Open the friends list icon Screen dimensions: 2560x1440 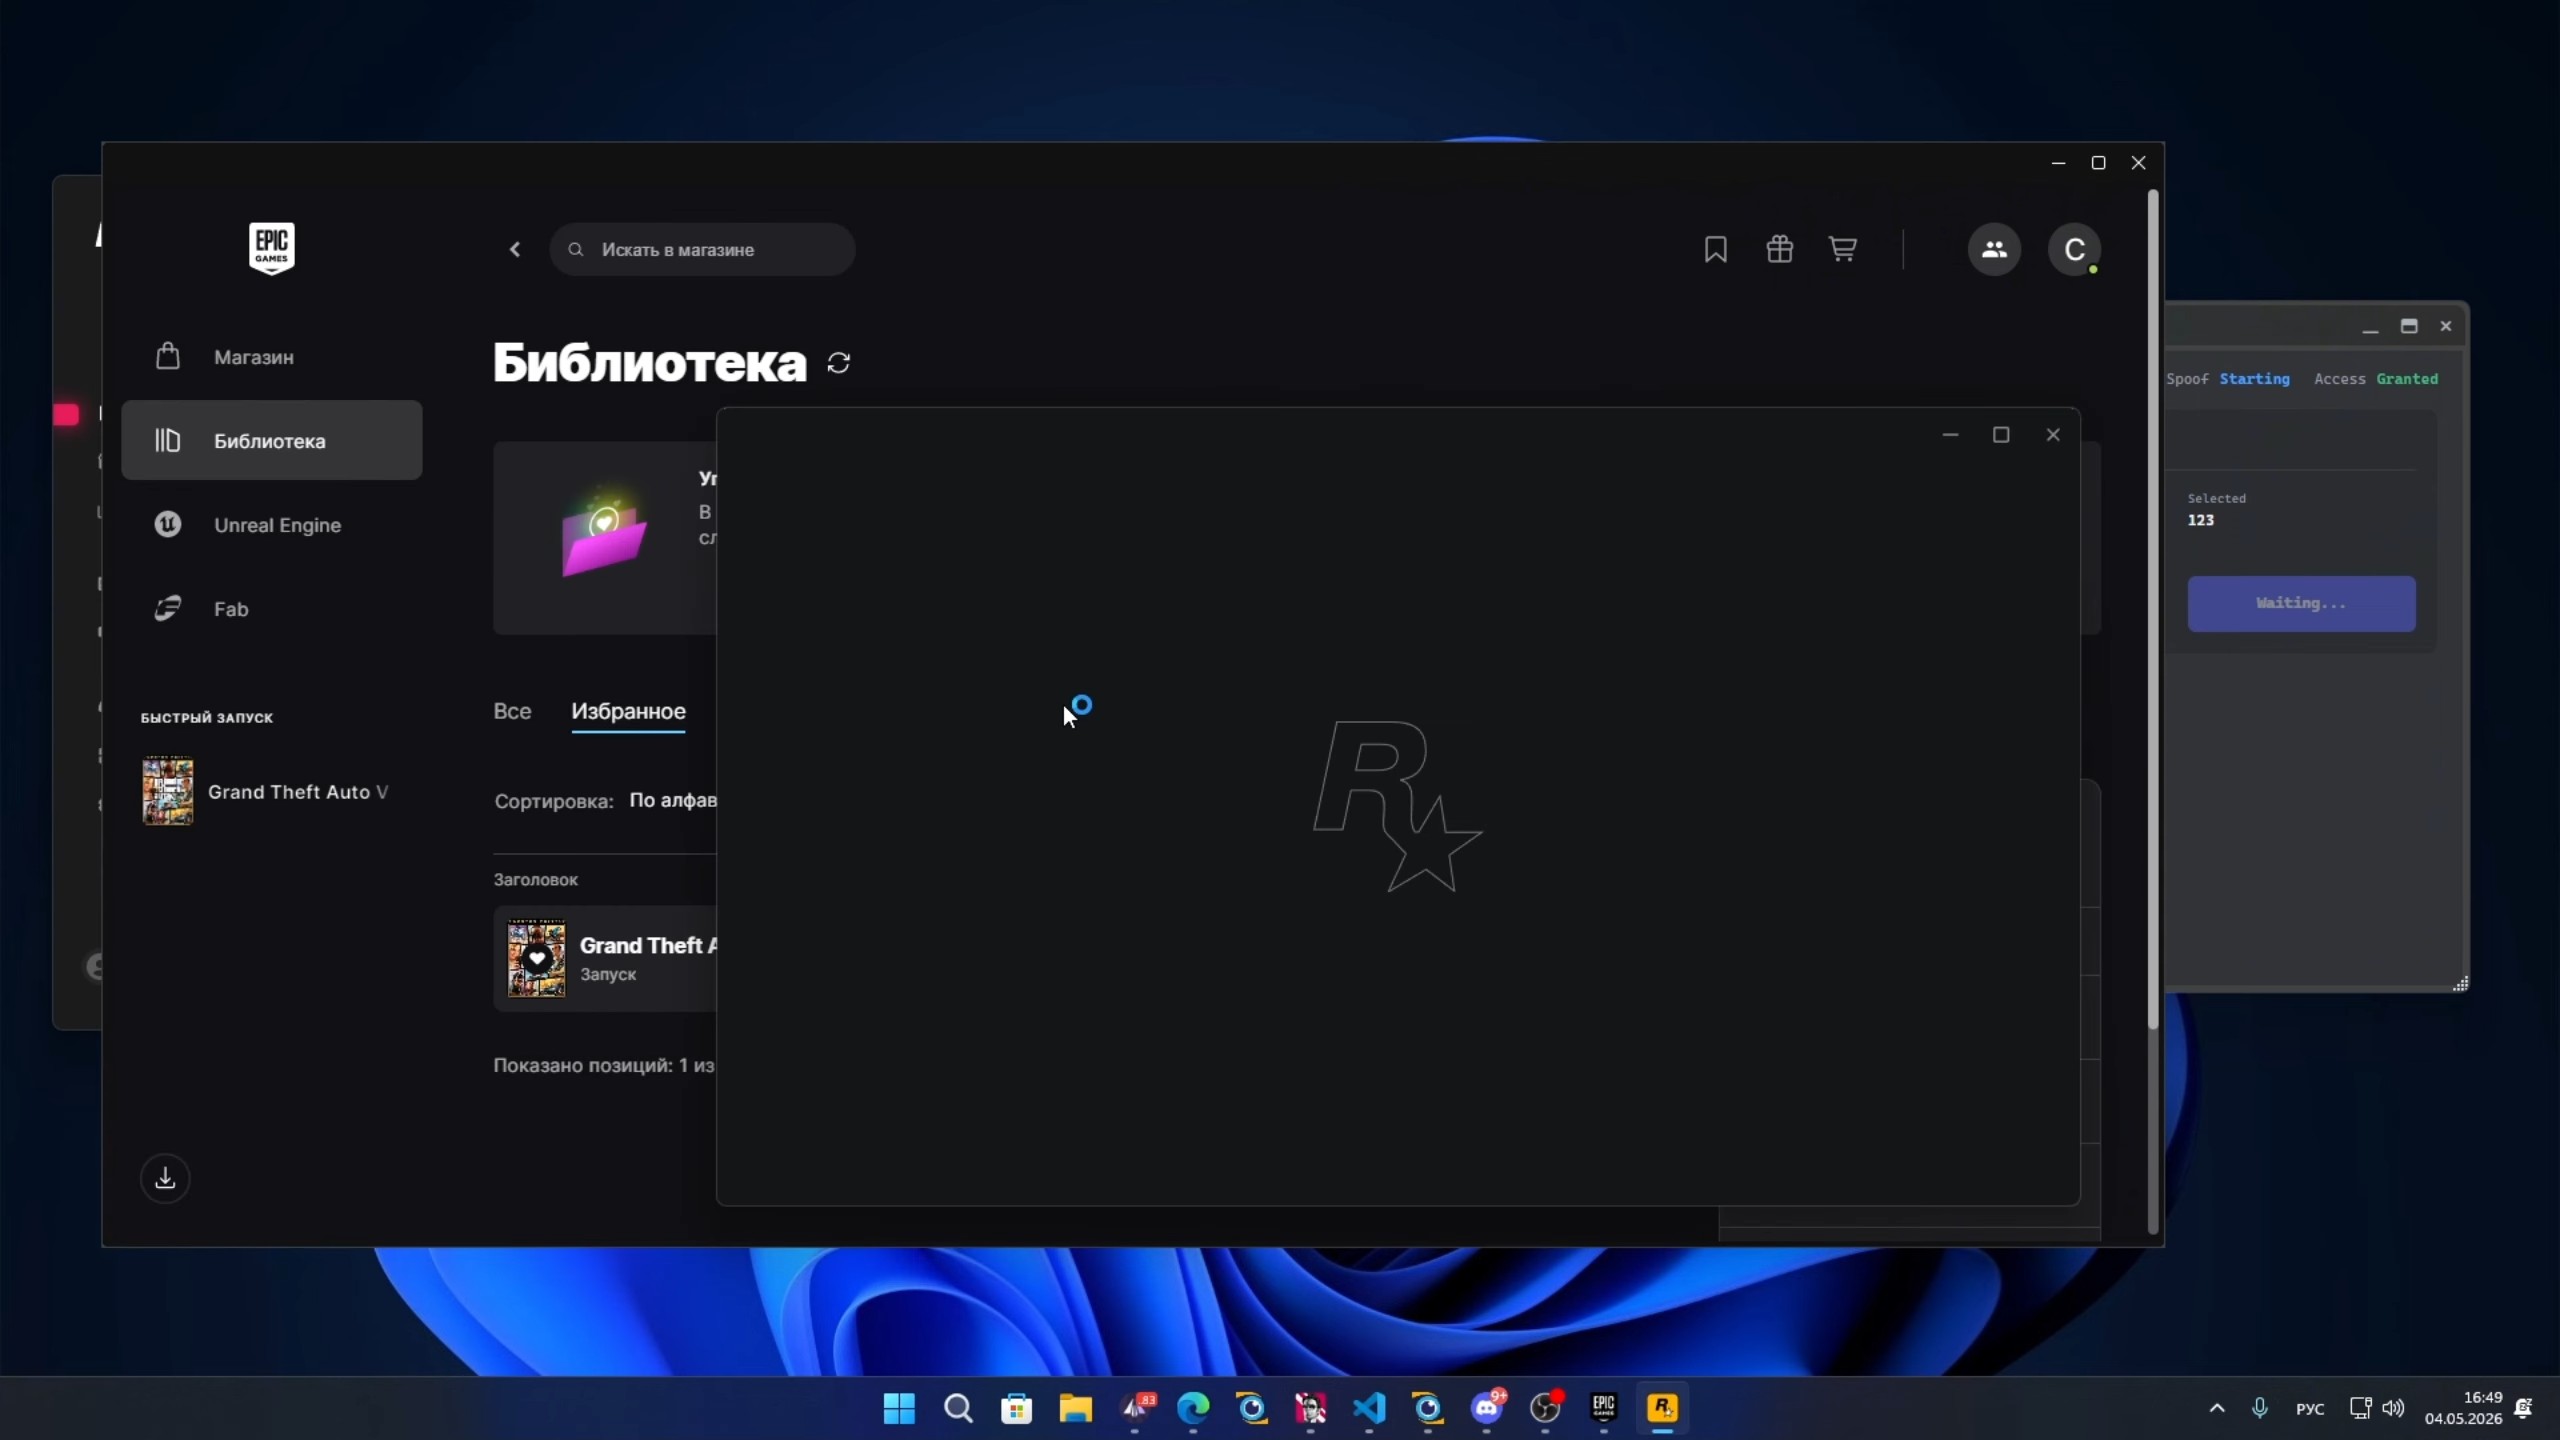point(1994,249)
